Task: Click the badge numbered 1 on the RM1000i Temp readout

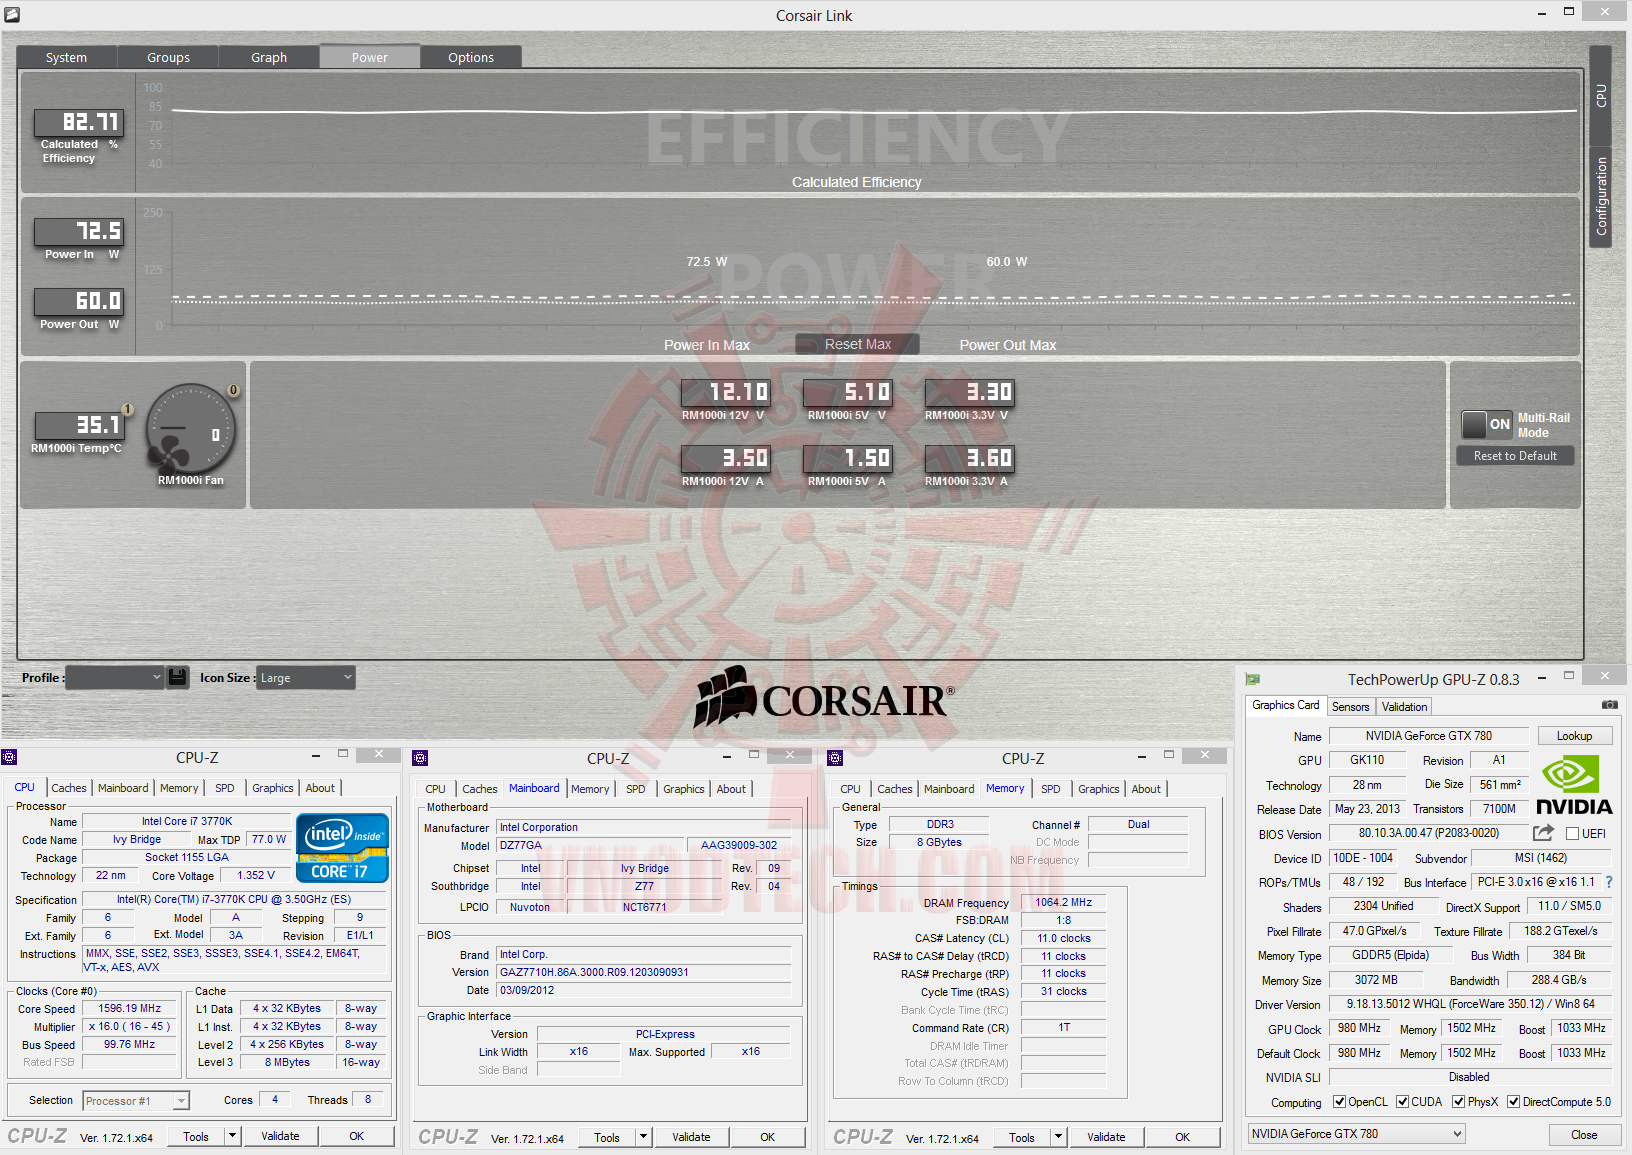Action: click(127, 409)
